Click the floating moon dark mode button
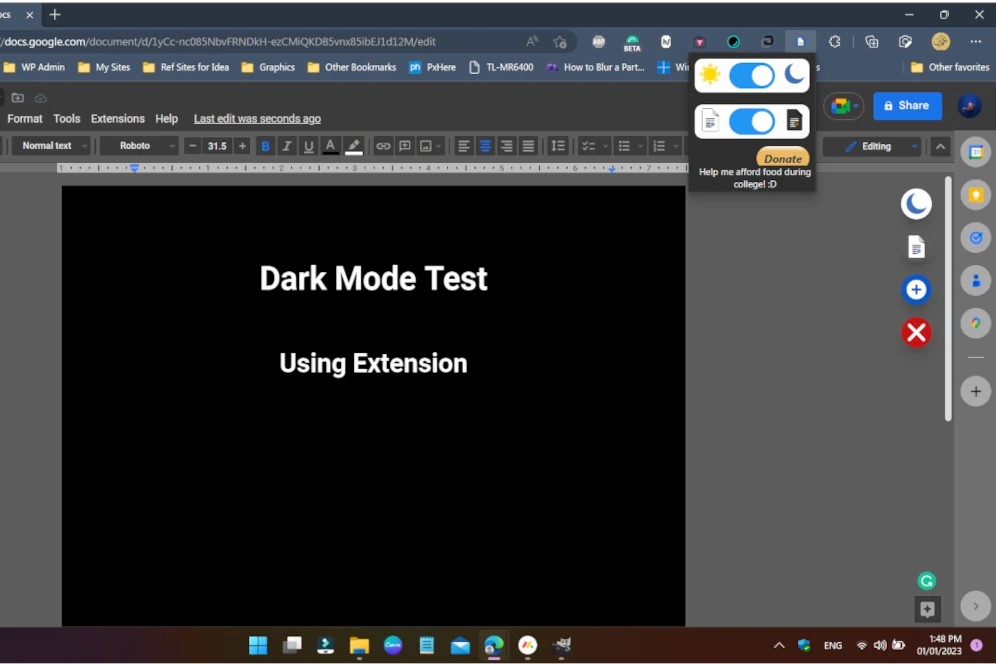Viewport: 996px width, 664px height. (916, 204)
